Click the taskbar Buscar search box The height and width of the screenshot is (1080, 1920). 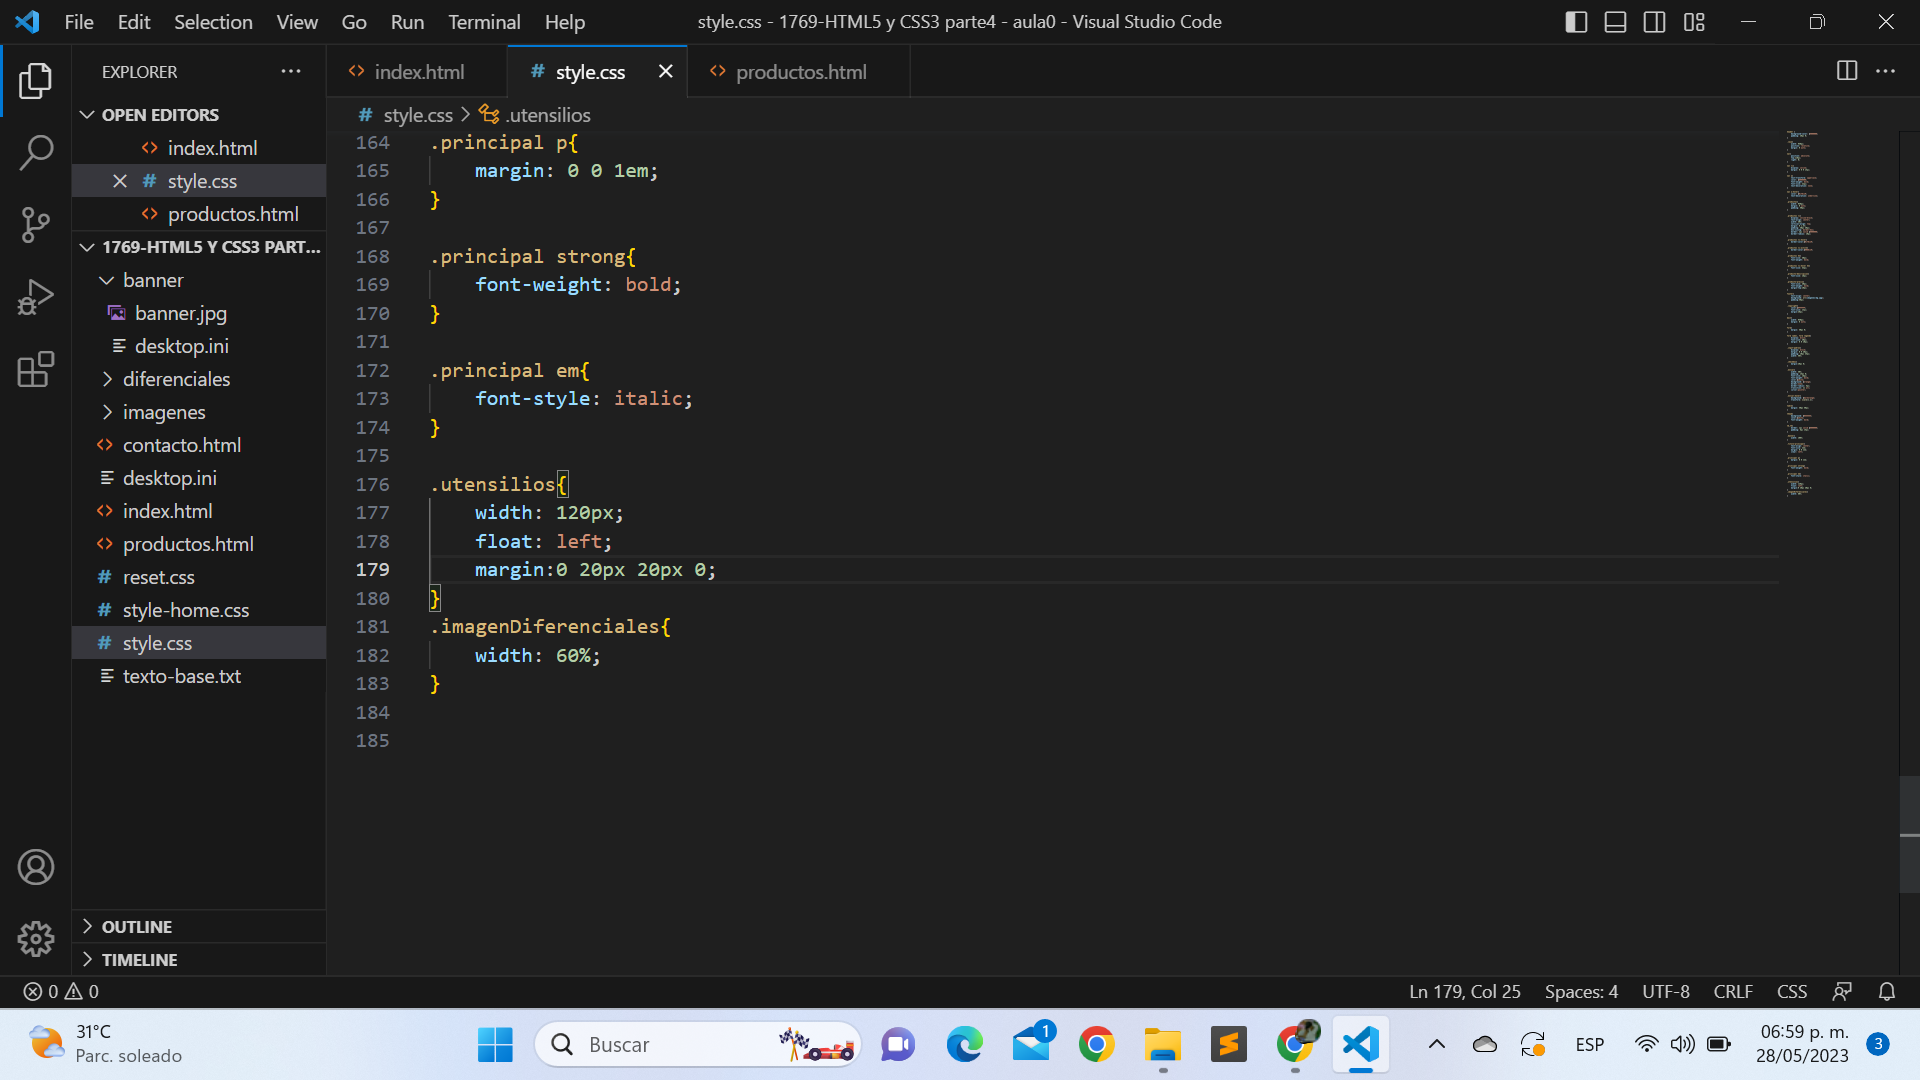698,1045
